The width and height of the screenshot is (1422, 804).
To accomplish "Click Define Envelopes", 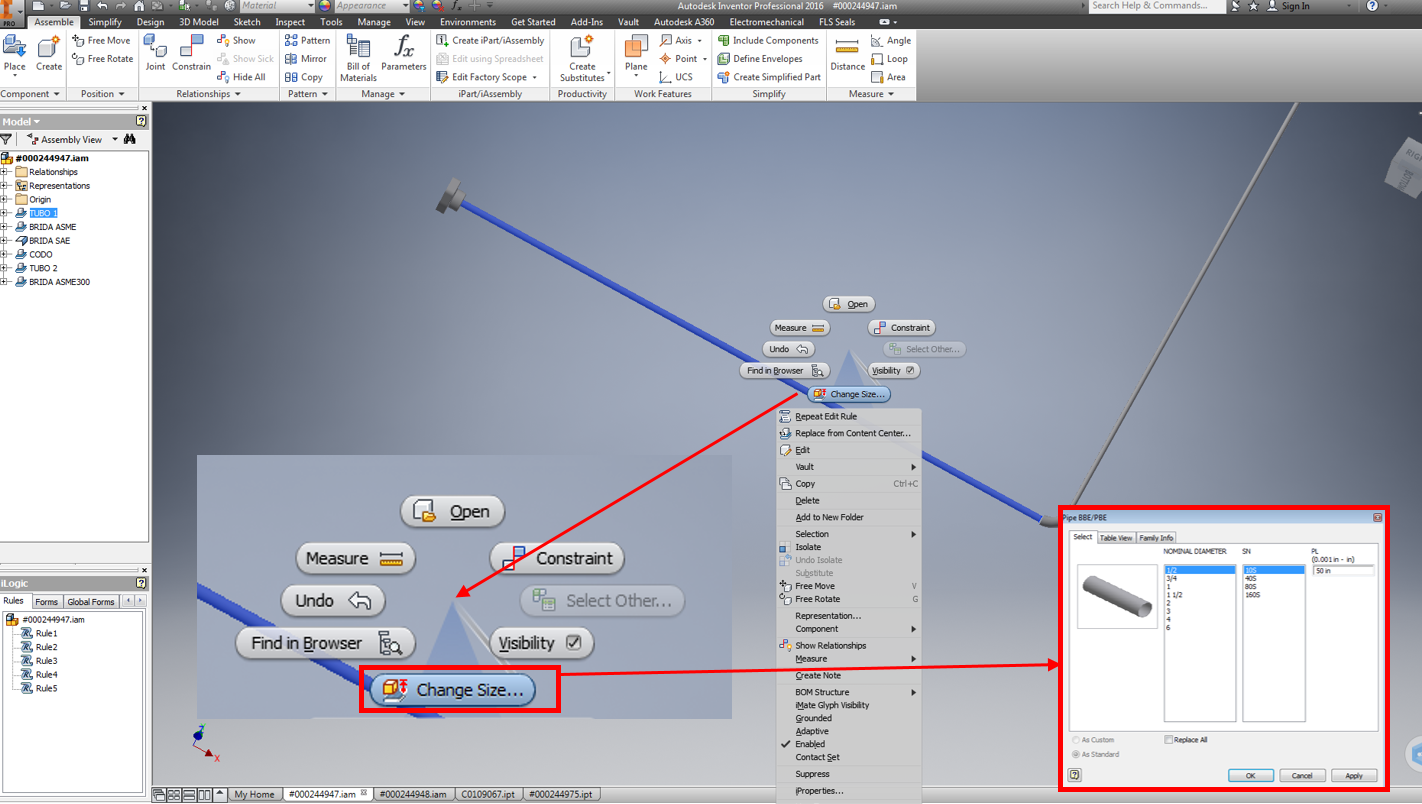I will 760,59.
